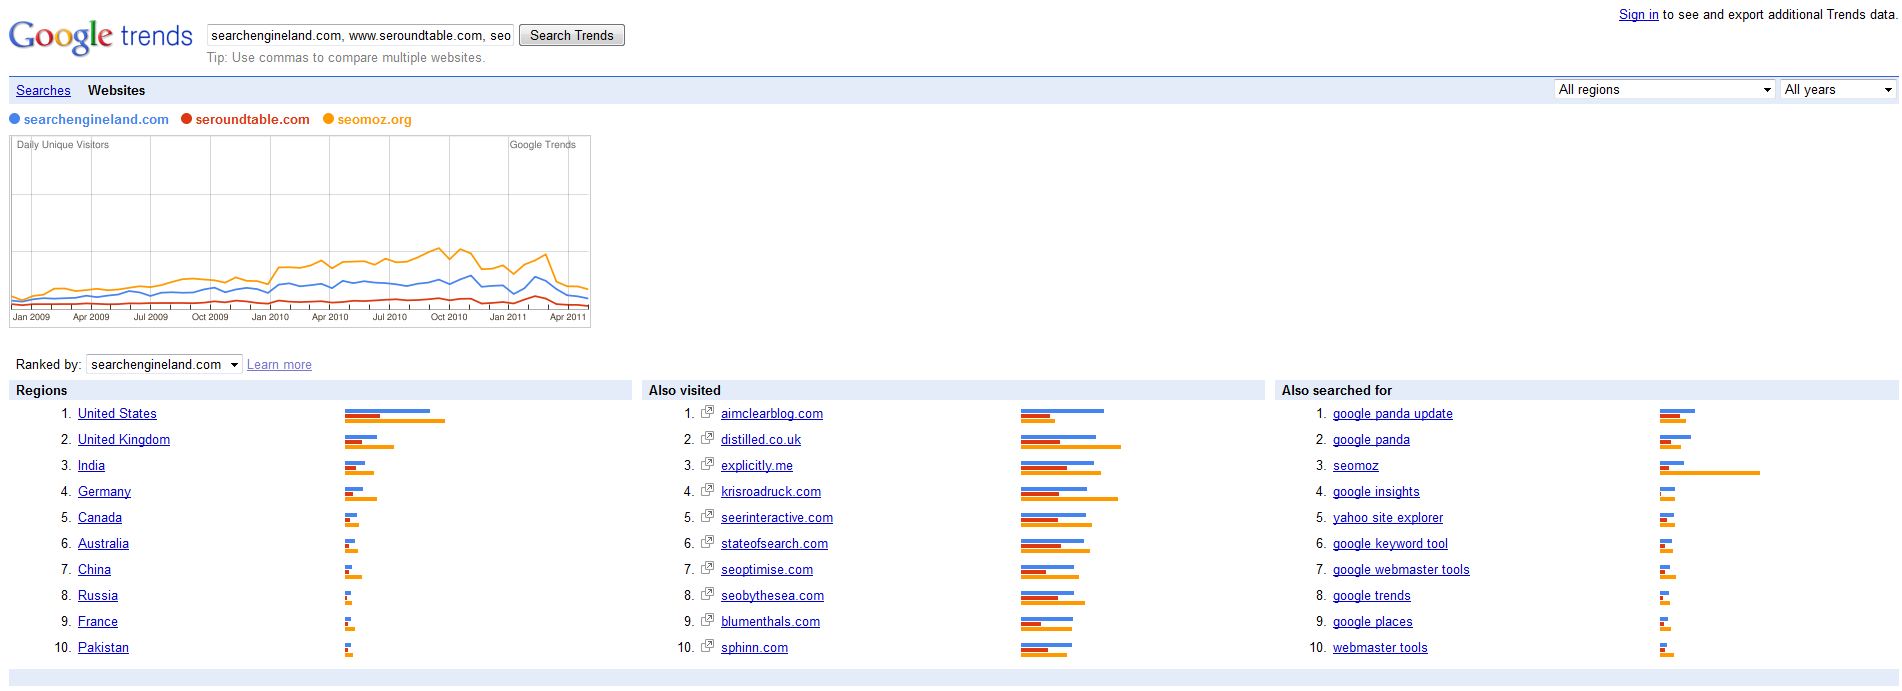Open the distilled.co.uk site link
Screen dimensions: 1902x691
[761, 440]
